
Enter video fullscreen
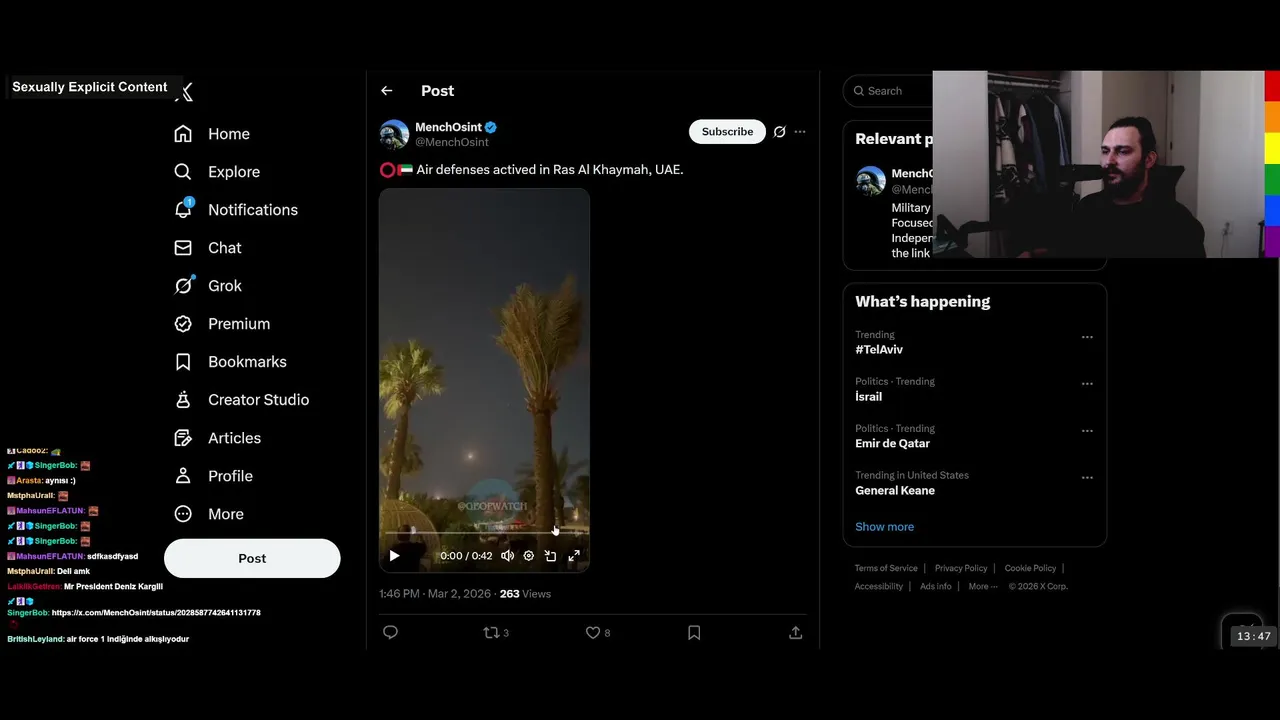click(x=574, y=556)
